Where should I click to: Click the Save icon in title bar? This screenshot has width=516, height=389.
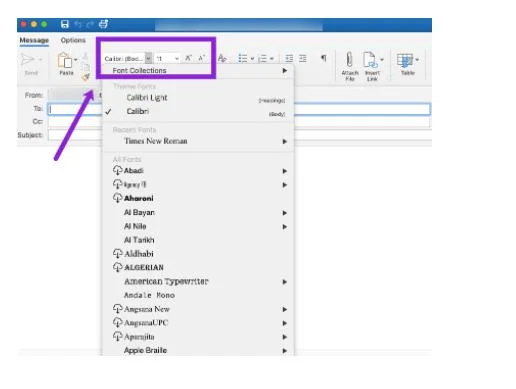click(65, 24)
